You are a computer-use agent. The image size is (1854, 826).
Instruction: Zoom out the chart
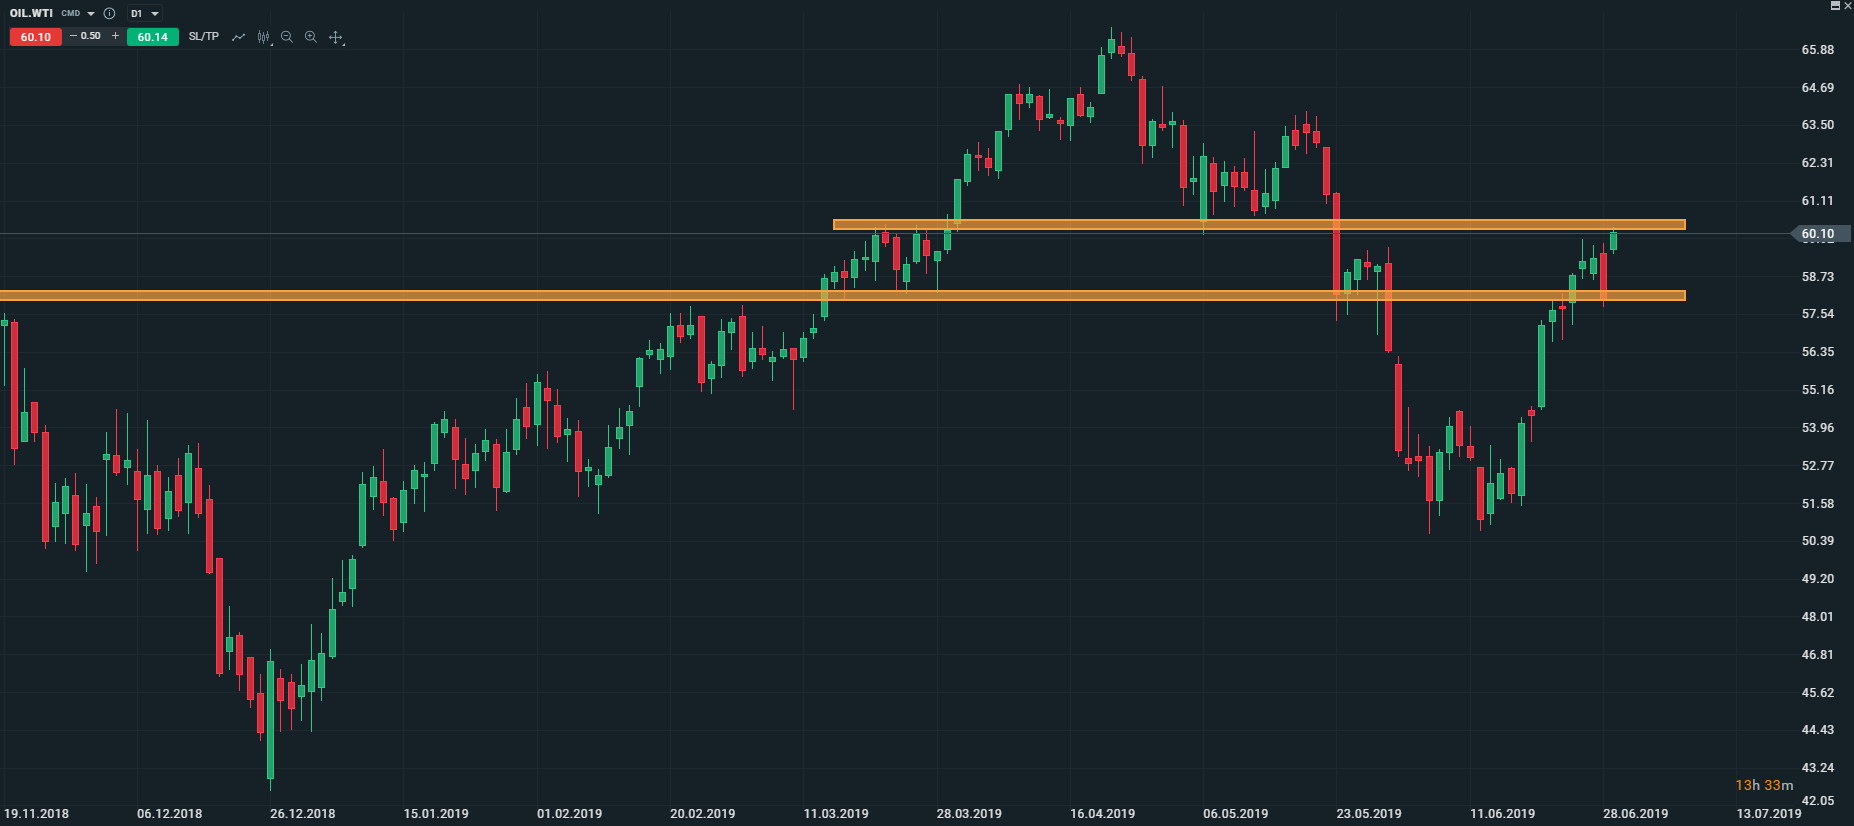click(x=287, y=37)
